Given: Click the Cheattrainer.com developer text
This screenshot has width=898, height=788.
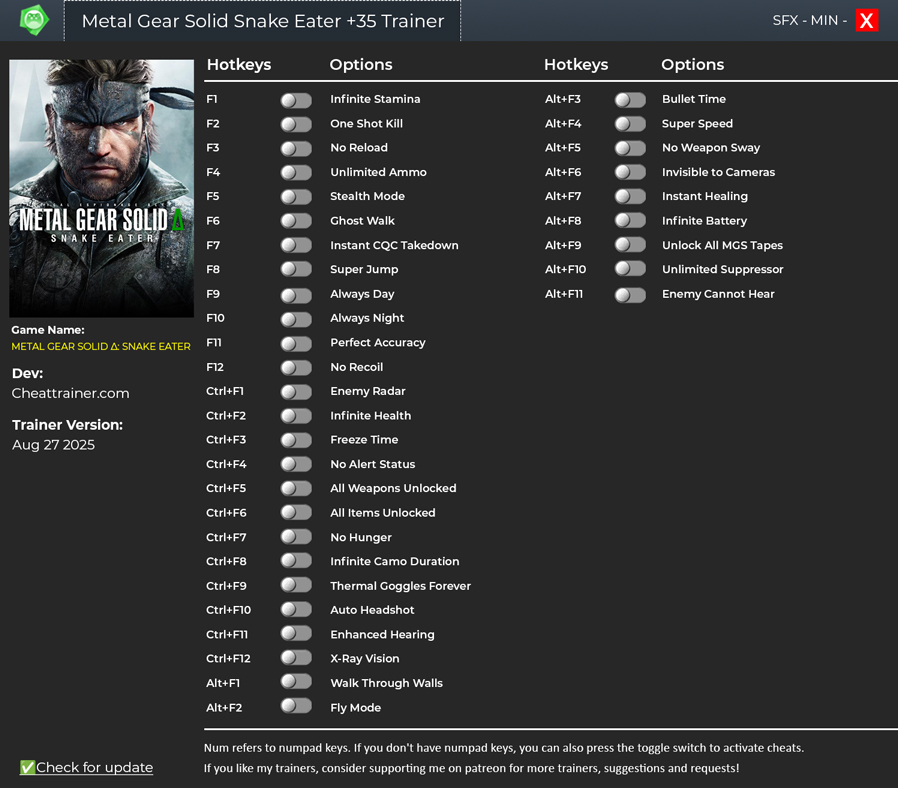Looking at the screenshot, I should 70,393.
